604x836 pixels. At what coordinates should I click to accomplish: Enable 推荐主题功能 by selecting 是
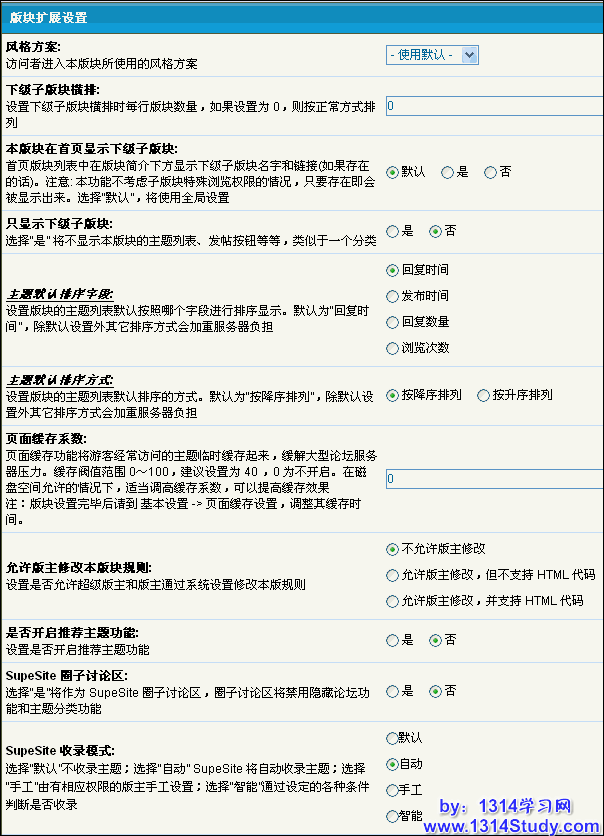click(393, 640)
